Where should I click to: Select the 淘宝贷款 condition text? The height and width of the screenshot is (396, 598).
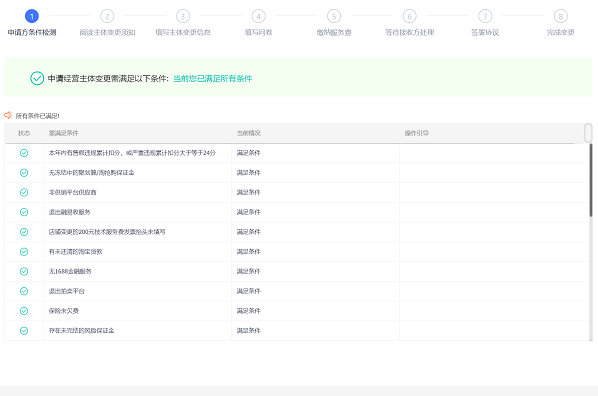click(x=76, y=252)
